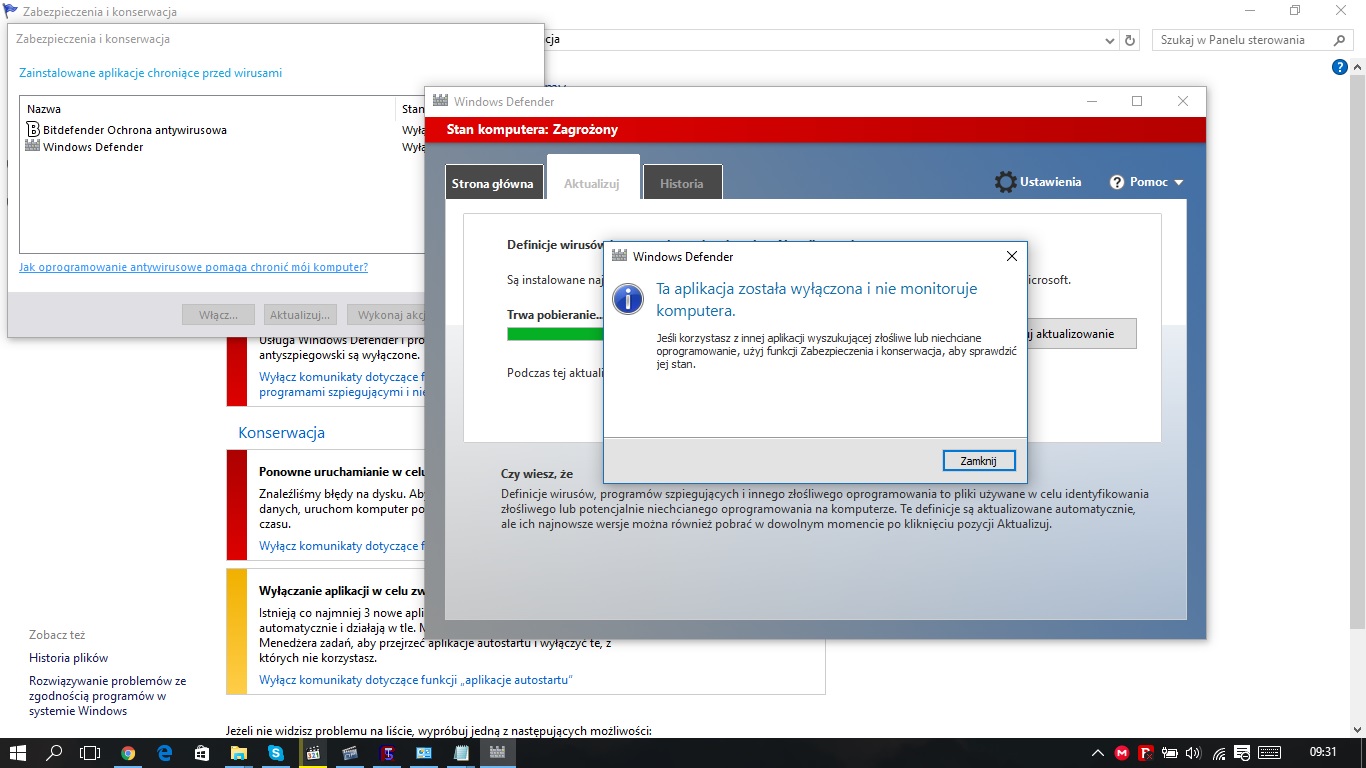Open the Pomoc dropdown arrow

click(x=1178, y=183)
